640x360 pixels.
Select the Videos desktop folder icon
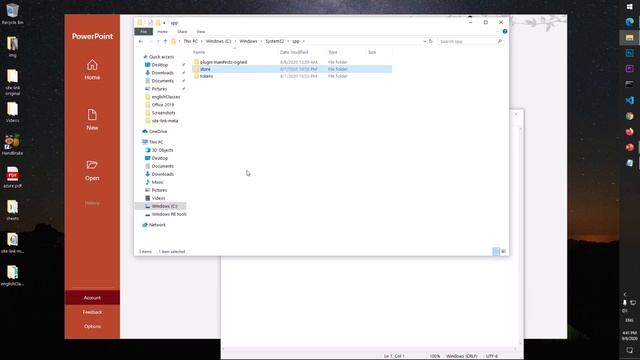pos(13,112)
